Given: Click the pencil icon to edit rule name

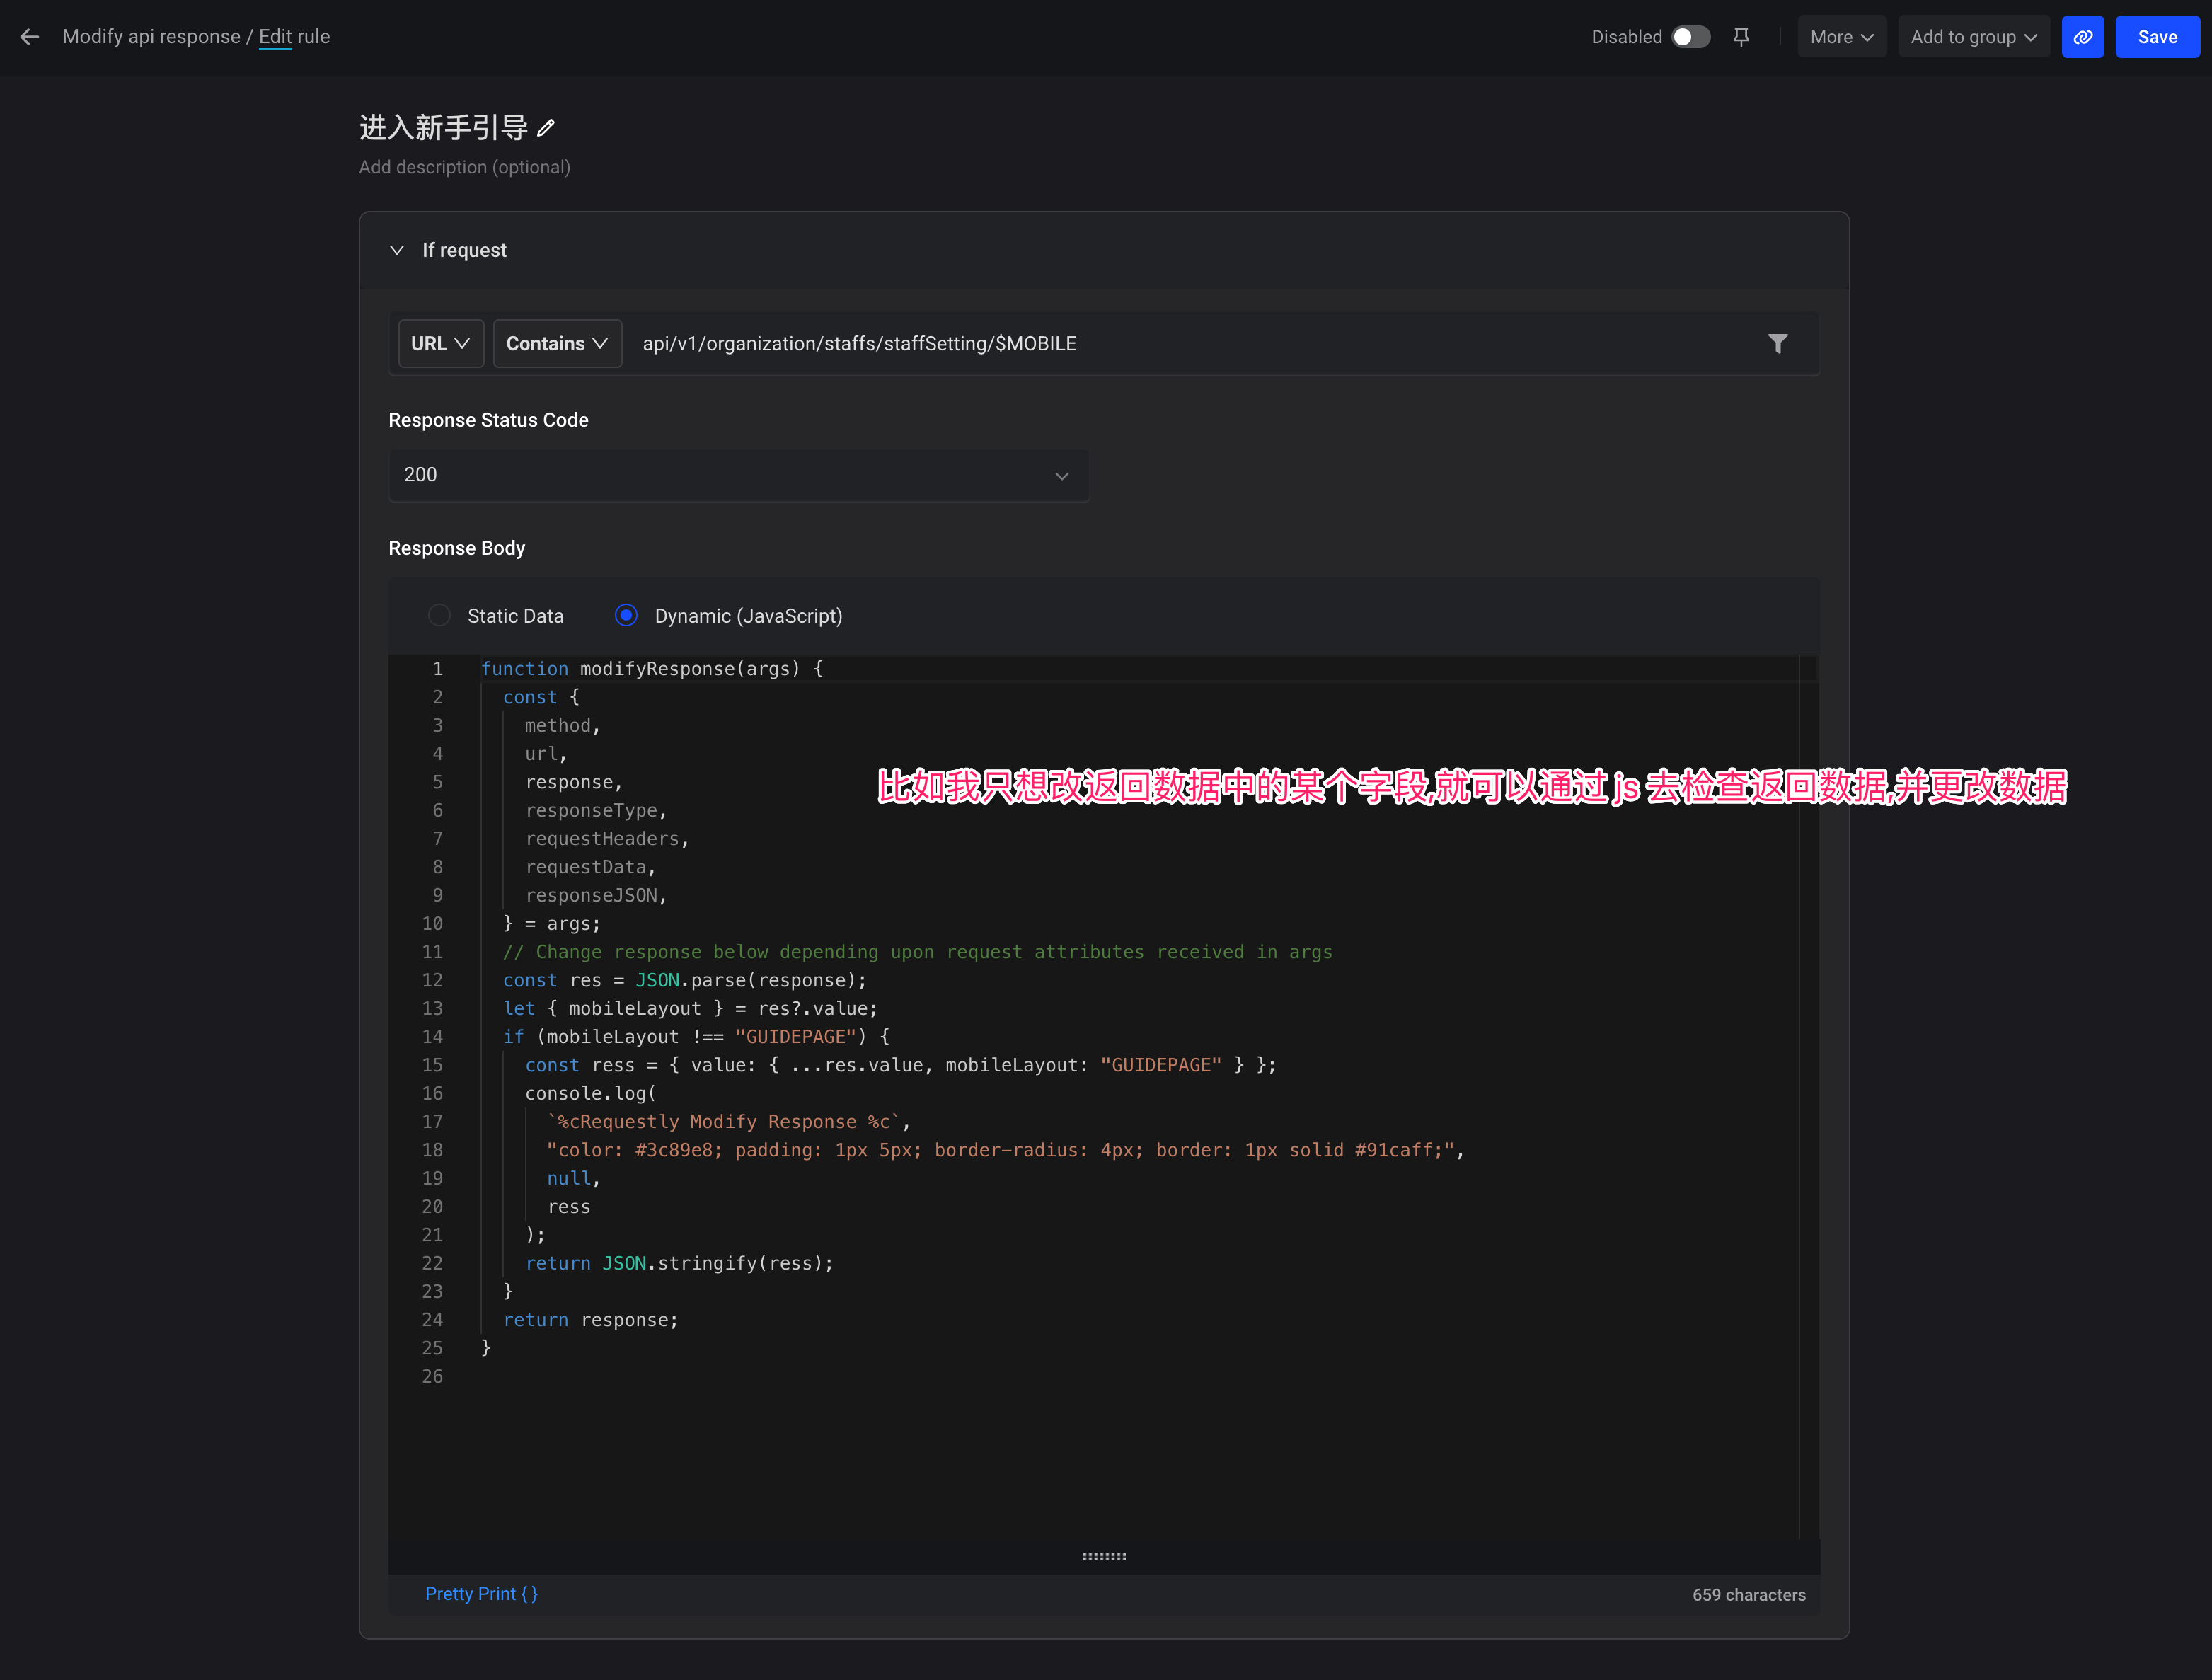Looking at the screenshot, I should [546, 128].
